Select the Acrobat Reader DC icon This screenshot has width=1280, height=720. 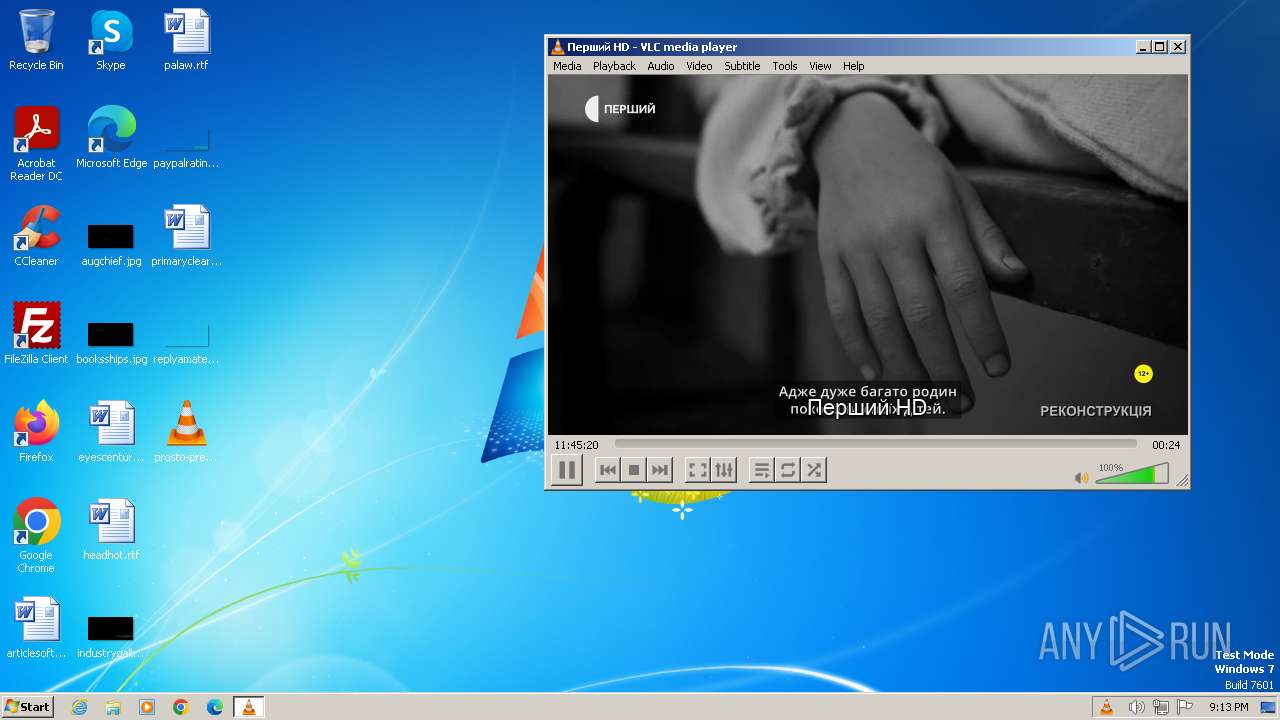coord(36,144)
